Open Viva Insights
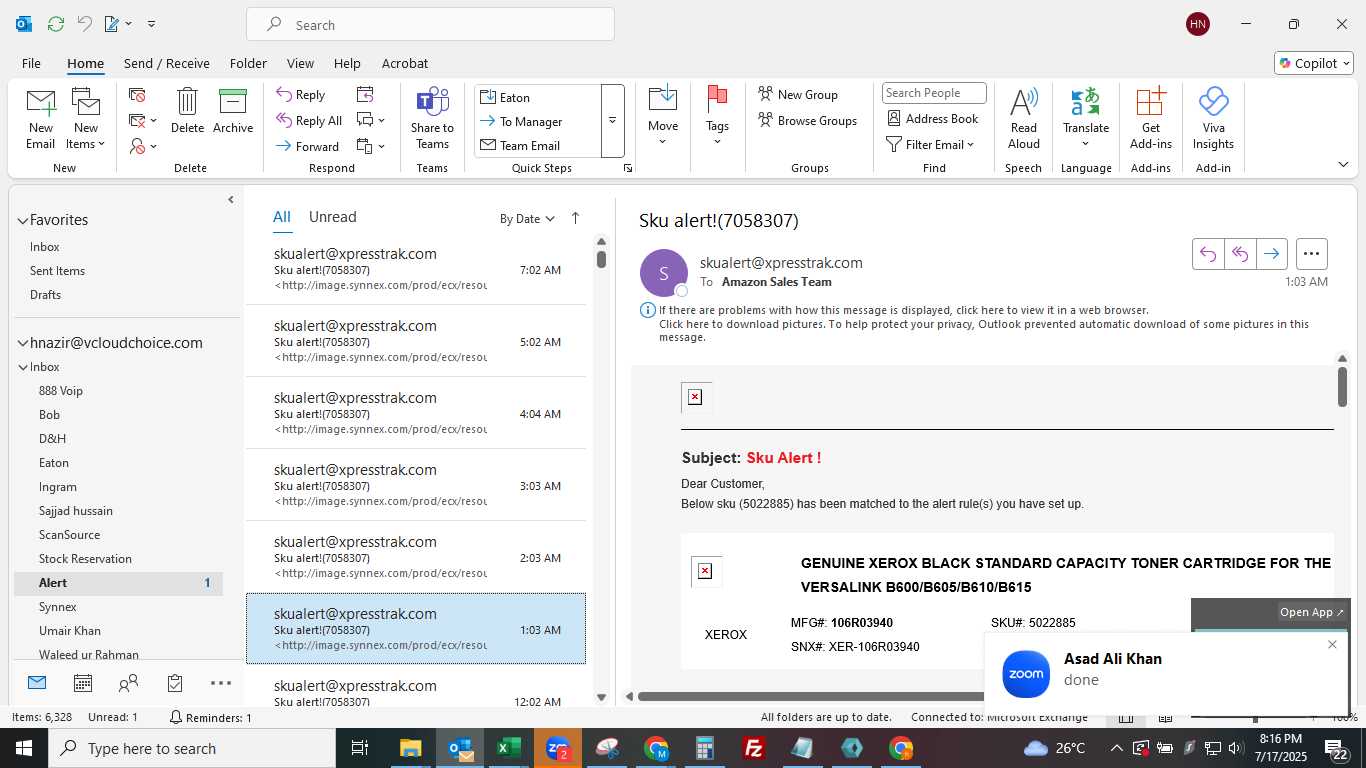Screen dimensions: 1366x768 [x=1213, y=118]
